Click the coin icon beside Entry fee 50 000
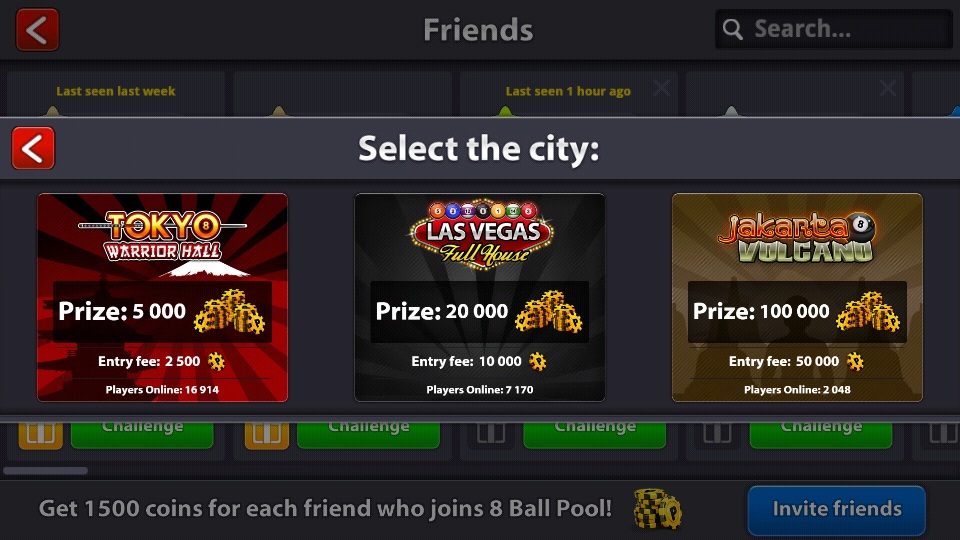Screen dimensions: 960x540 tap(855, 361)
